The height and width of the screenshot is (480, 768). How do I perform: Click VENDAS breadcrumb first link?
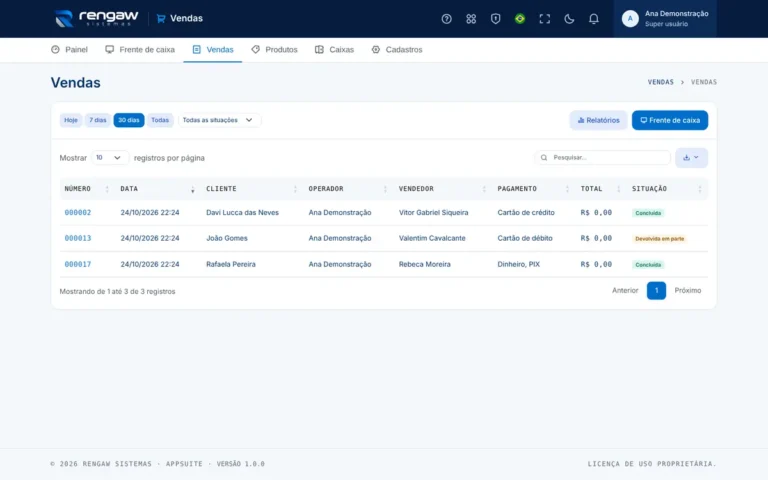click(661, 82)
